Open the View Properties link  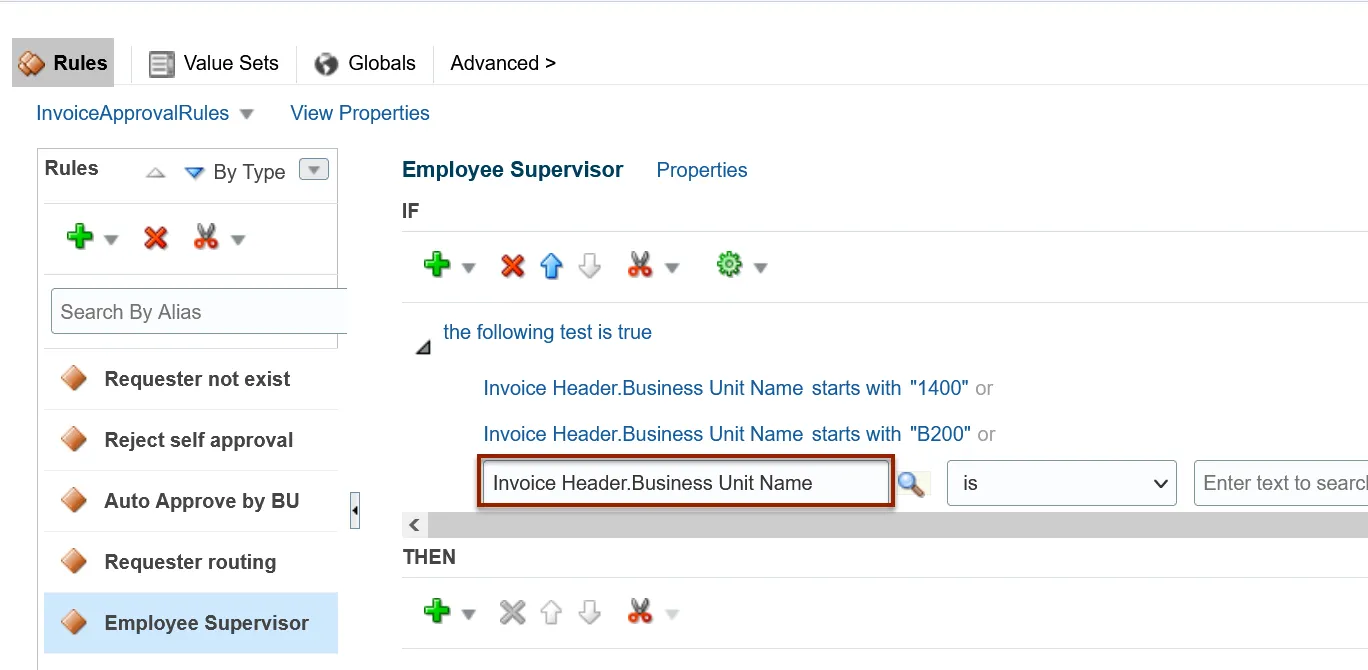tap(360, 113)
